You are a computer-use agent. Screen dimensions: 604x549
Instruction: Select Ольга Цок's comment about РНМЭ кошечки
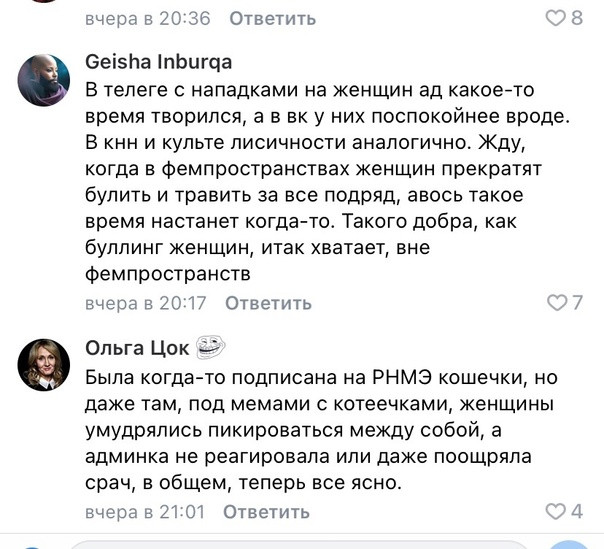pos(321,430)
